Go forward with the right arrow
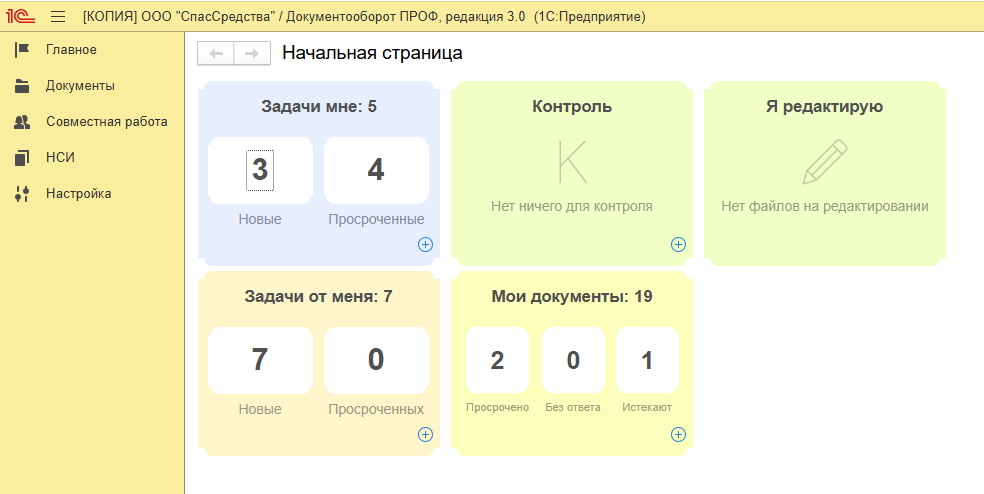 (x=252, y=53)
